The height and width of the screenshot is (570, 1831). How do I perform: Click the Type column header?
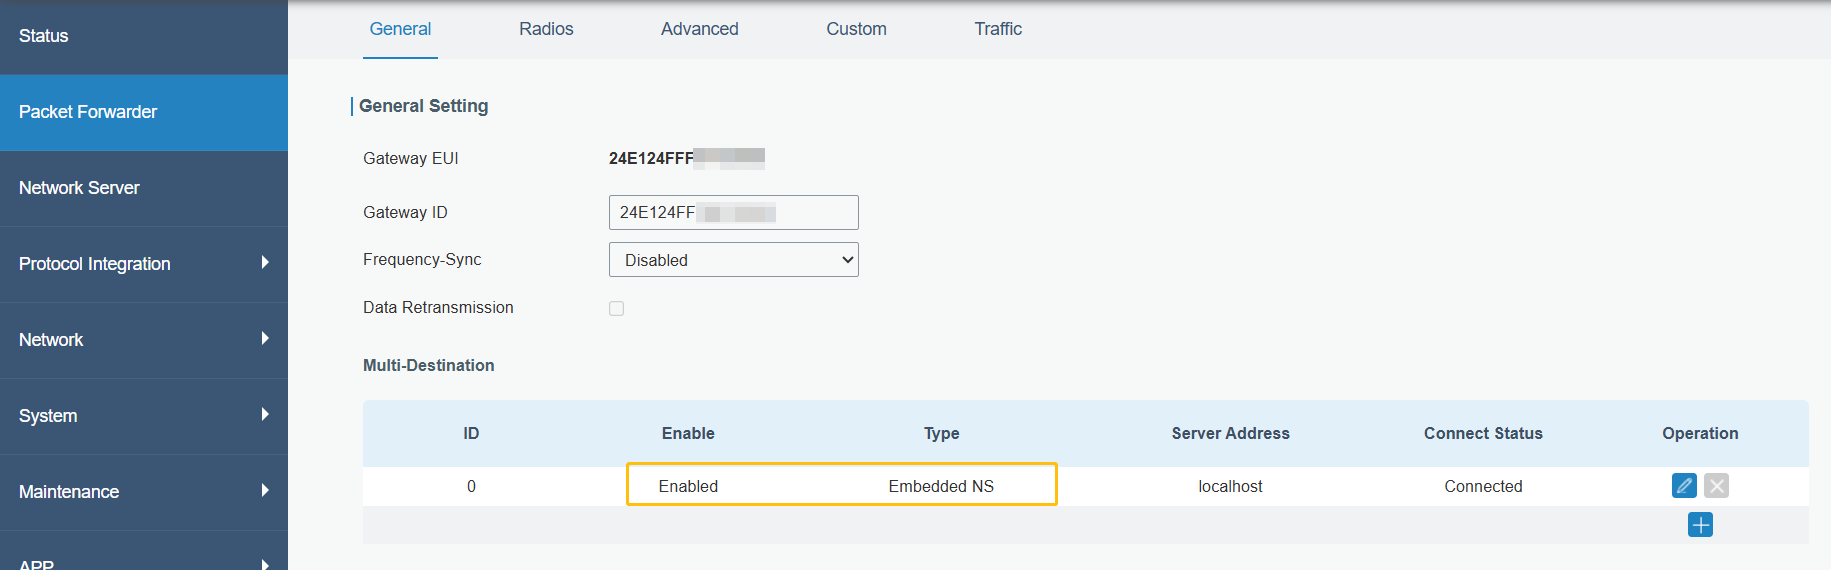941,433
